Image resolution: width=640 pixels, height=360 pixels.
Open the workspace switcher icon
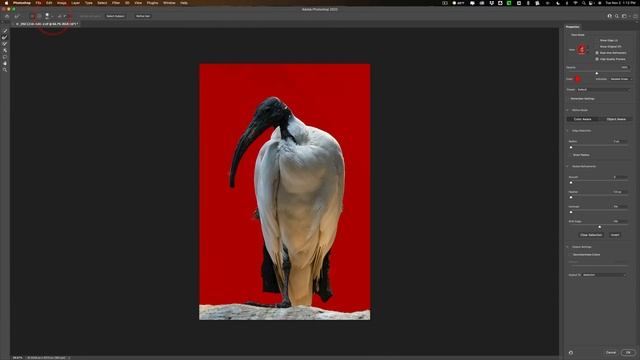pyautogui.click(x=624, y=16)
